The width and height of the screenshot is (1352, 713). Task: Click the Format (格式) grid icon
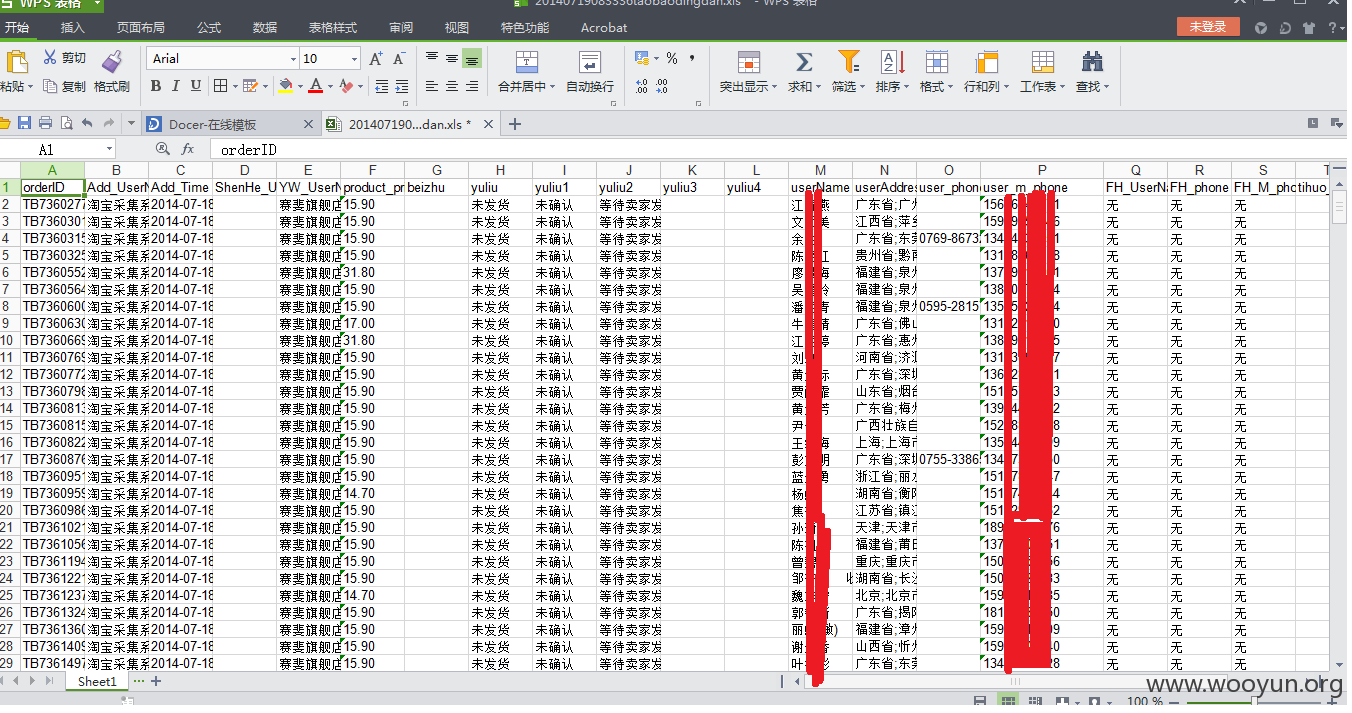tap(936, 62)
